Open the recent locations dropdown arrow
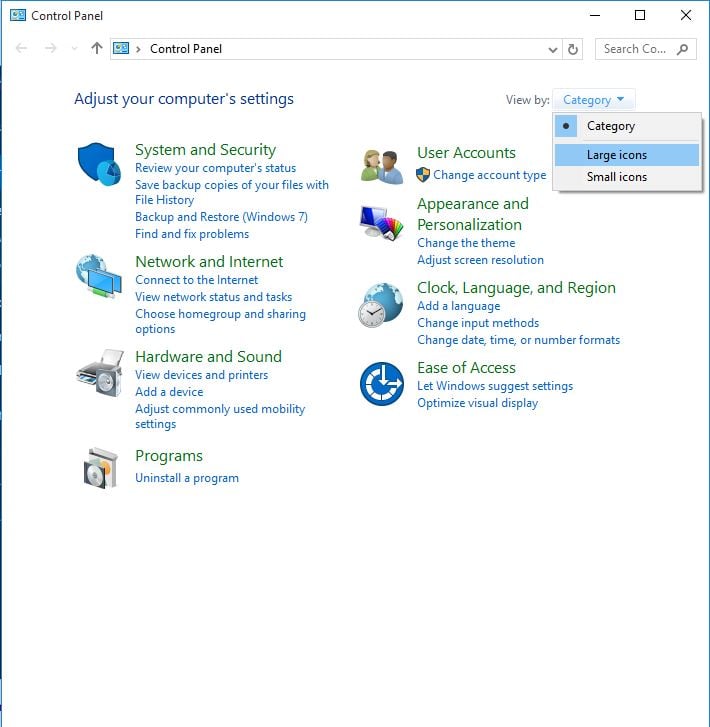This screenshot has height=727, width=710. [74, 48]
